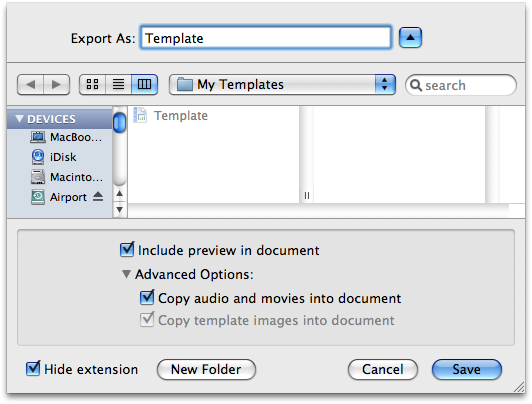Go forward with the right arrow button
Viewport: 532px width, 404px height.
click(57, 84)
